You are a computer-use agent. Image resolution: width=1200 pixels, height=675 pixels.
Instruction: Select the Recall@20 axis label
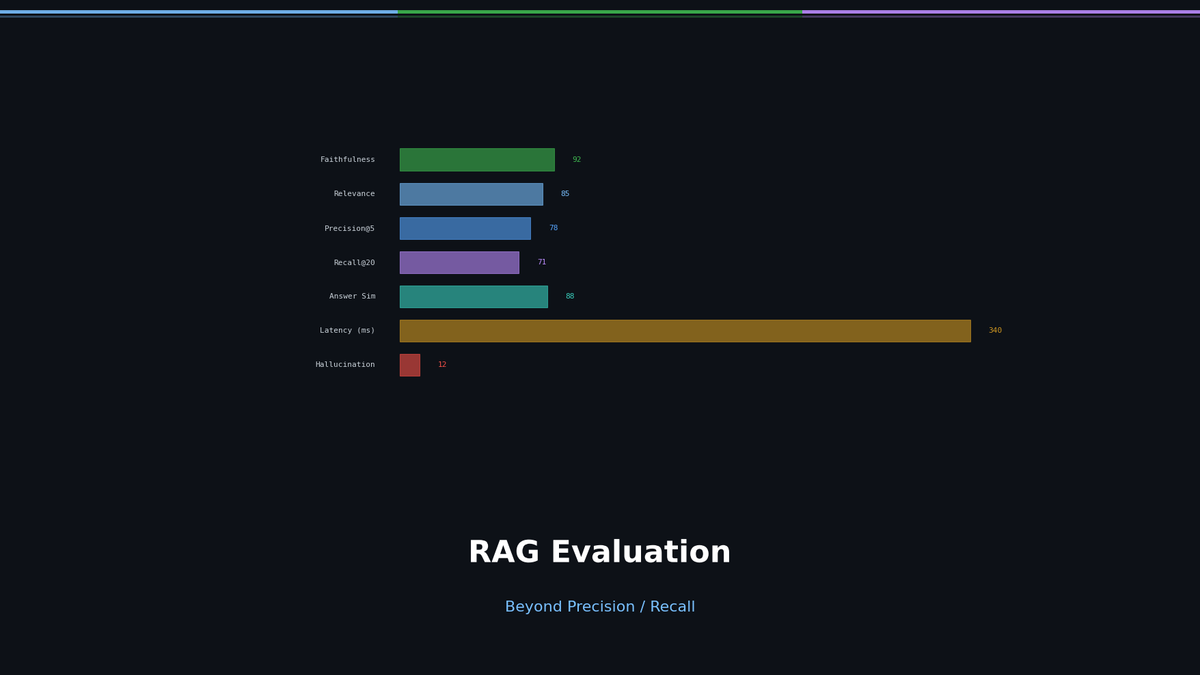click(353, 262)
